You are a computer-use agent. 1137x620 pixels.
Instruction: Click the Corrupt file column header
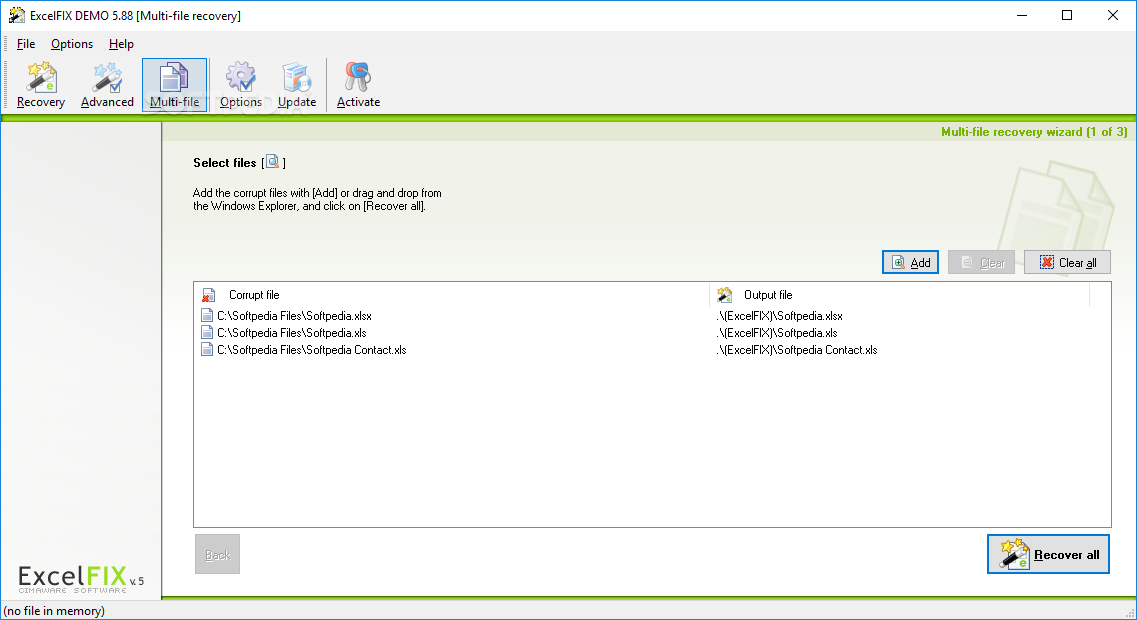tap(452, 295)
